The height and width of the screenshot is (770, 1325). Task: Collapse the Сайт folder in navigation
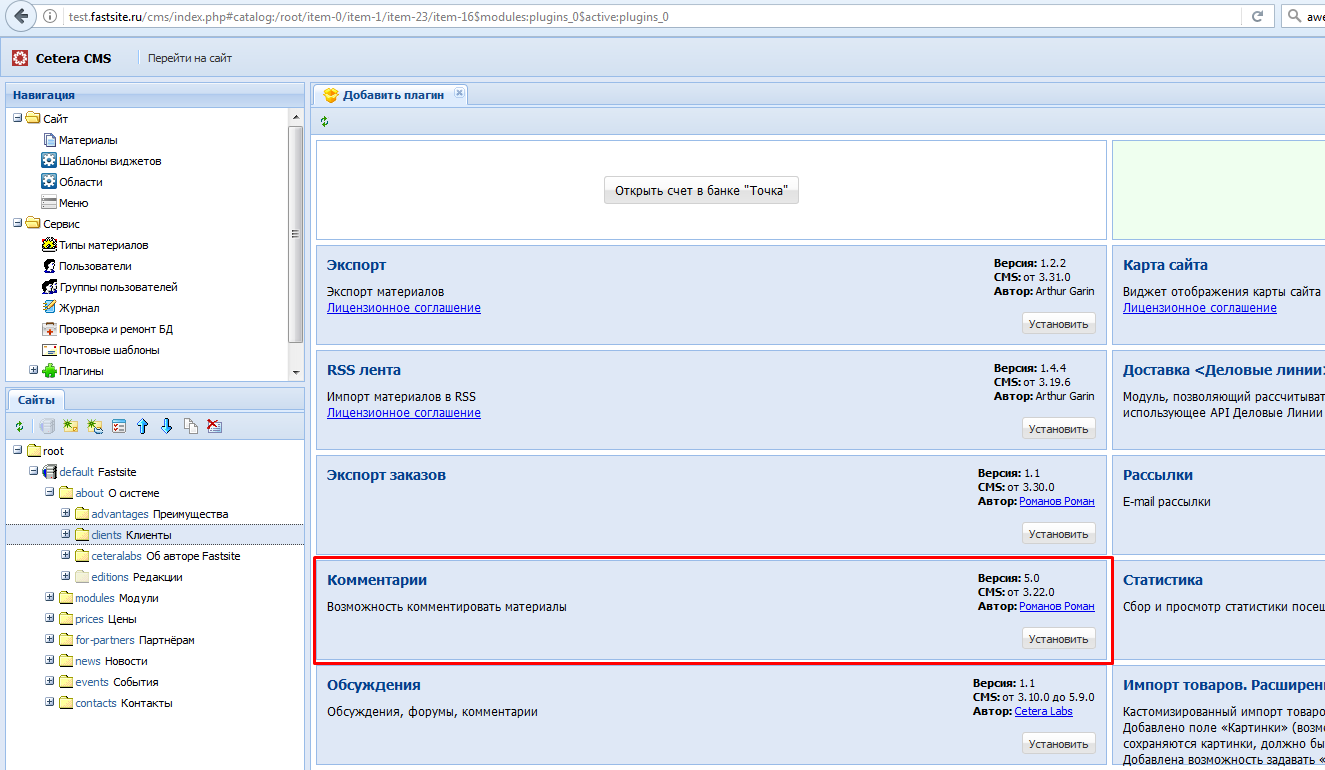17,118
